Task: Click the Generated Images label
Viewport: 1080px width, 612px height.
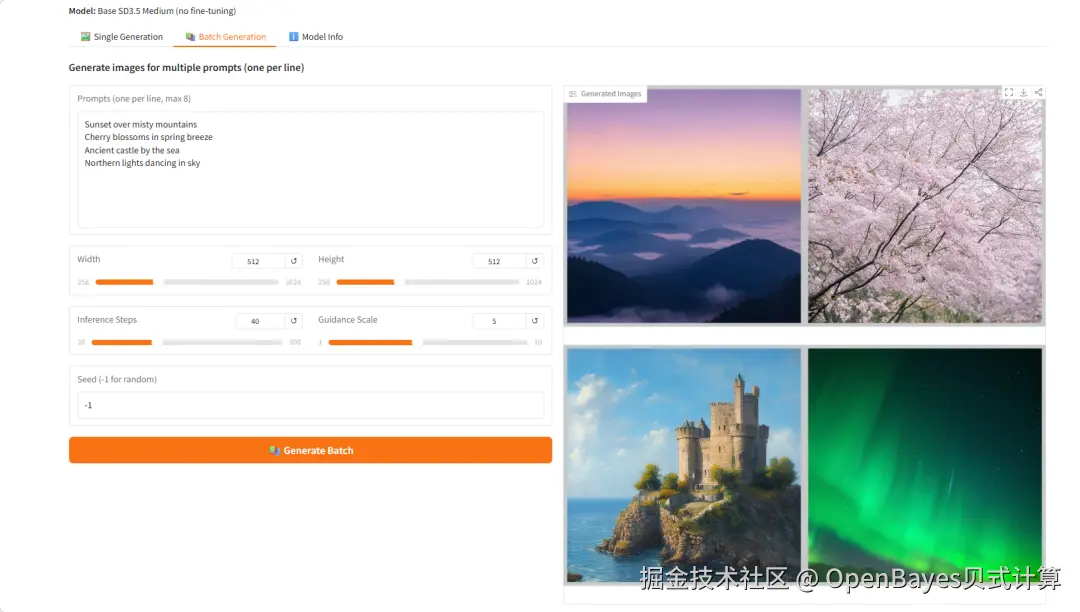Action: [x=605, y=94]
